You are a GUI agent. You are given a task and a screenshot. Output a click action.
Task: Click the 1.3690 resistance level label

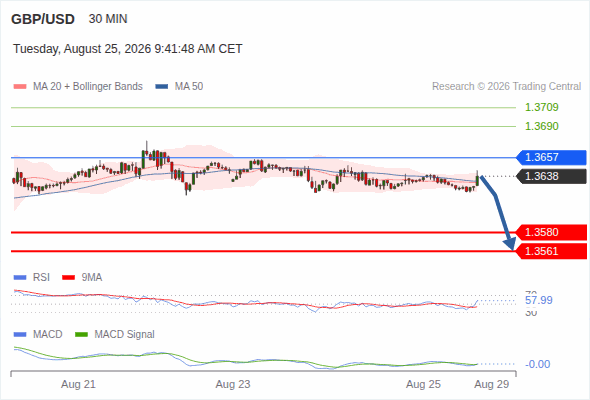pyautogui.click(x=541, y=126)
